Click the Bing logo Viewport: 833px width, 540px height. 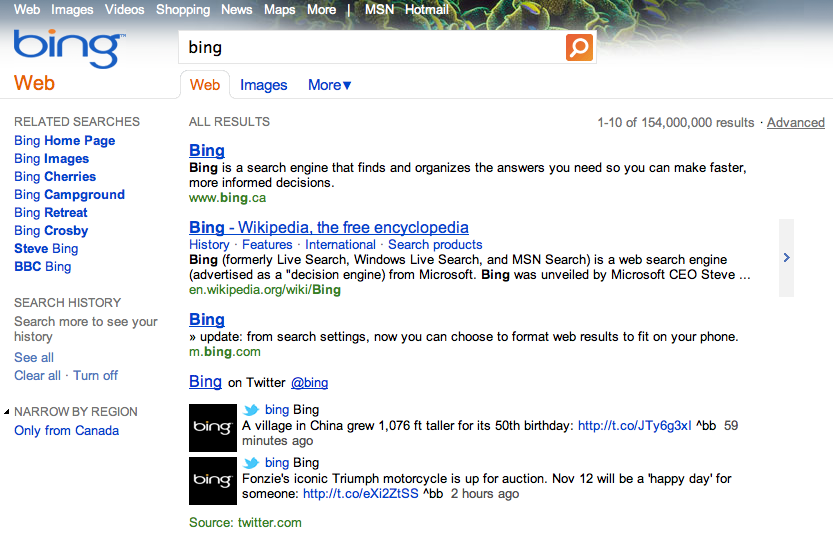pos(69,48)
